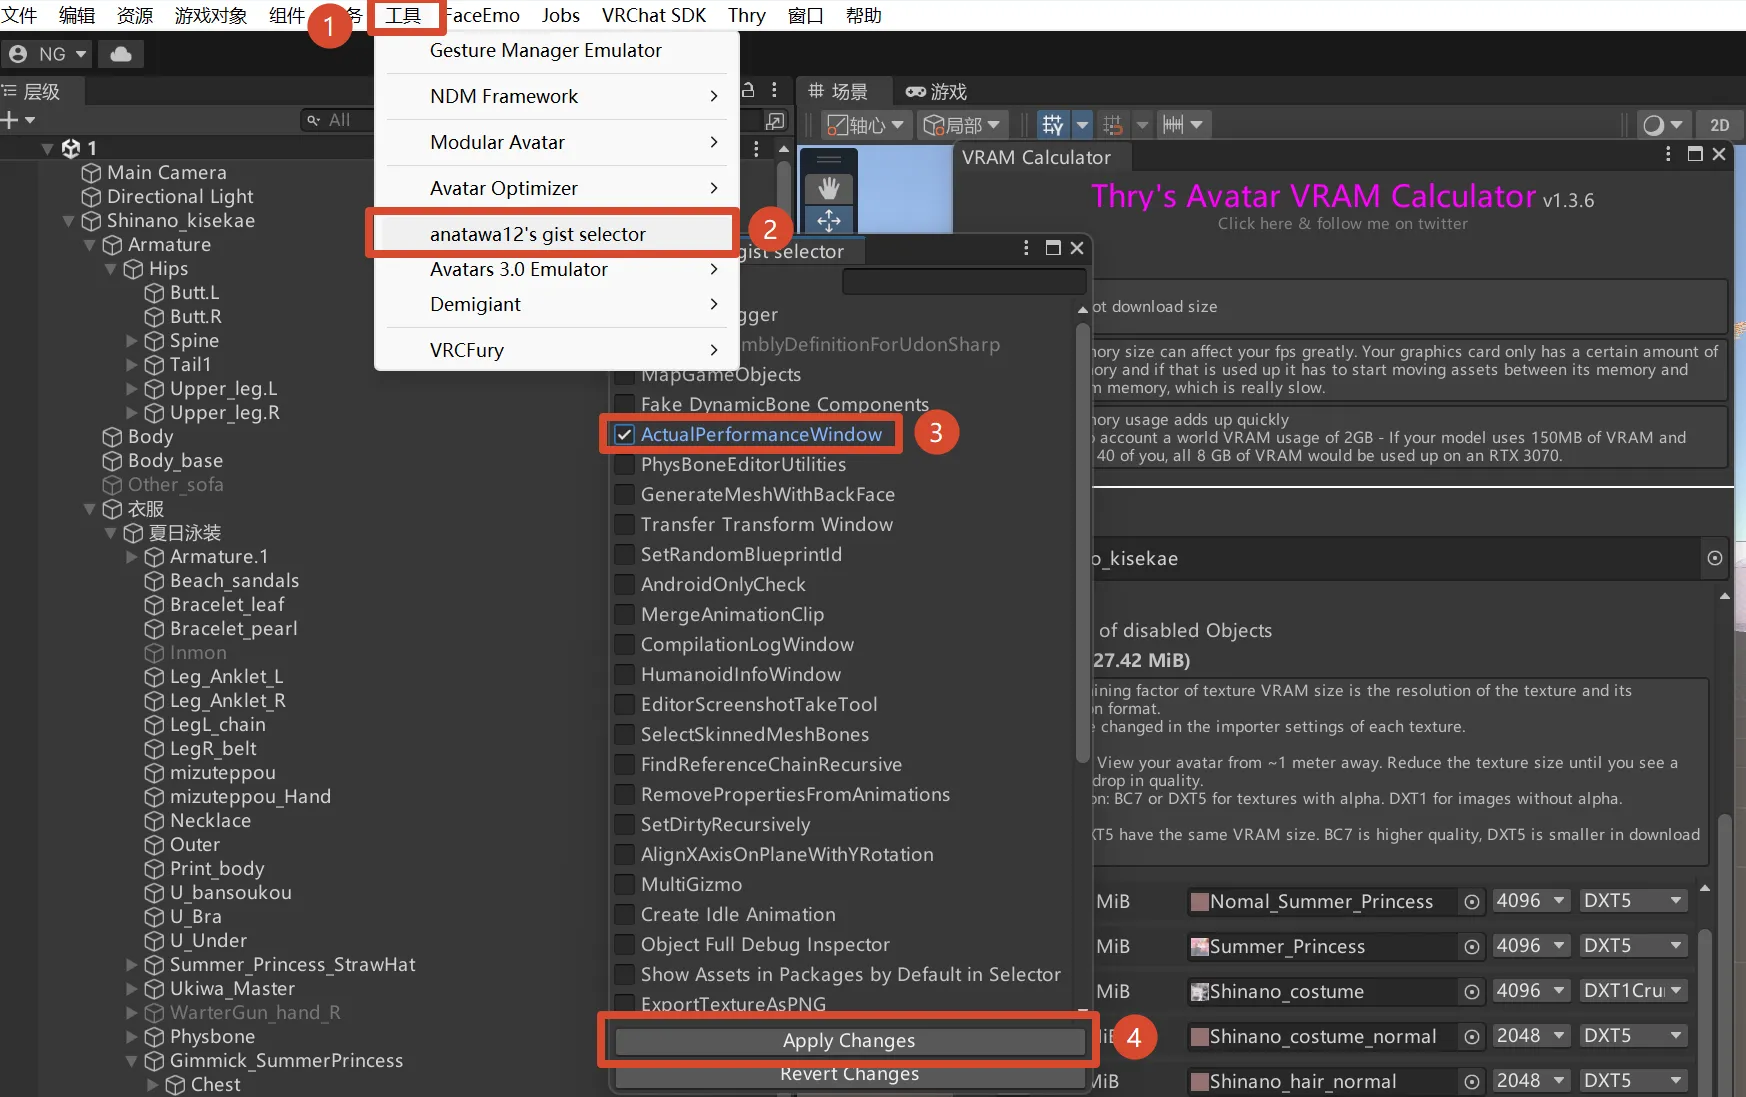The width and height of the screenshot is (1746, 1097).
Task: Pick object for Summer_Princess texture field
Action: pos(1472,947)
